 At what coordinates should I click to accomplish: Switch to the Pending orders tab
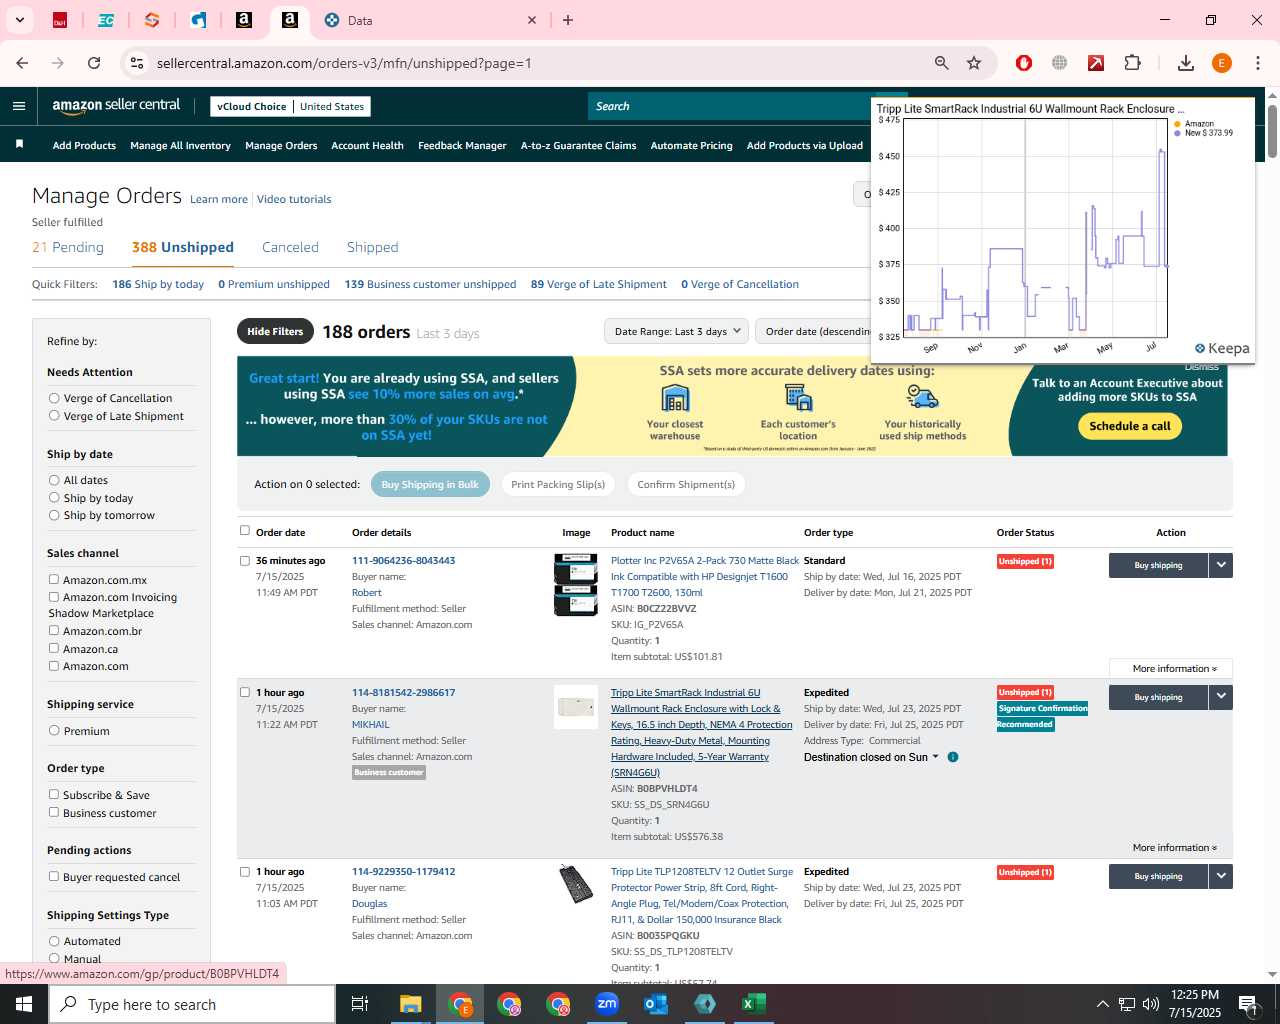(68, 247)
